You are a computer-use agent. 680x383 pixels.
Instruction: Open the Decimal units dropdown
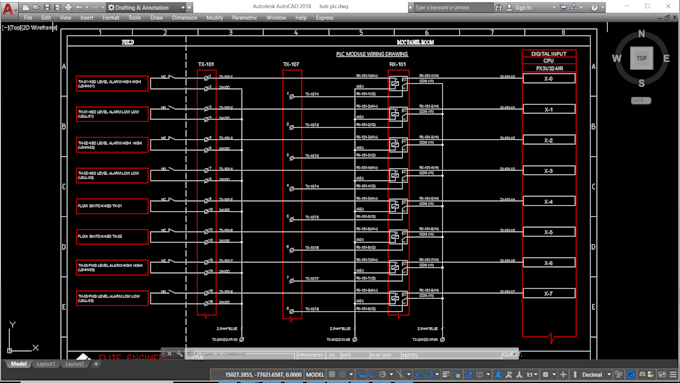click(x=609, y=375)
